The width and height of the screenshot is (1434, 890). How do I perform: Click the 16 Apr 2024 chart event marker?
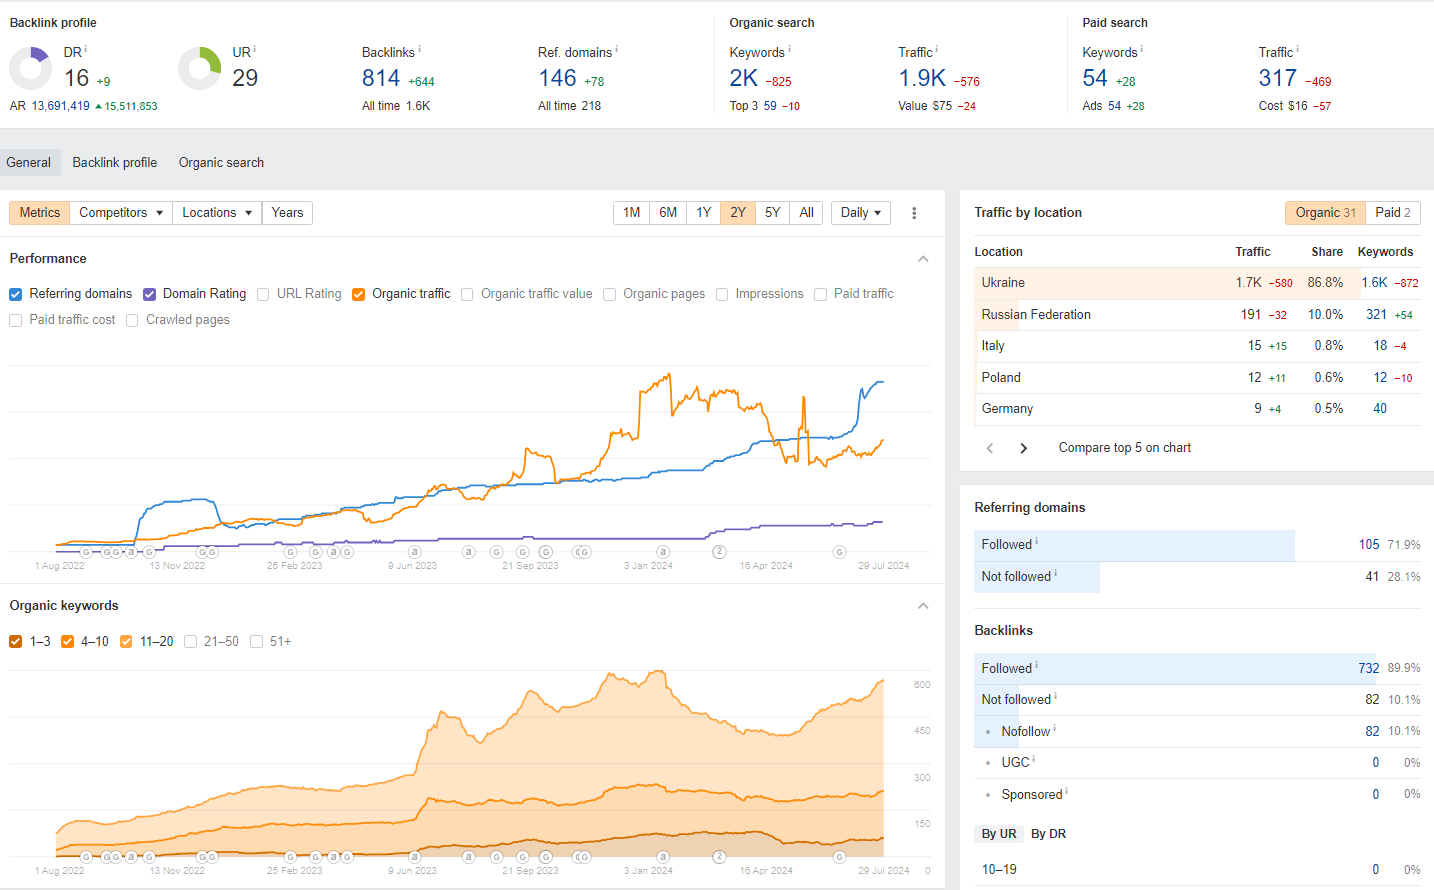718,552
